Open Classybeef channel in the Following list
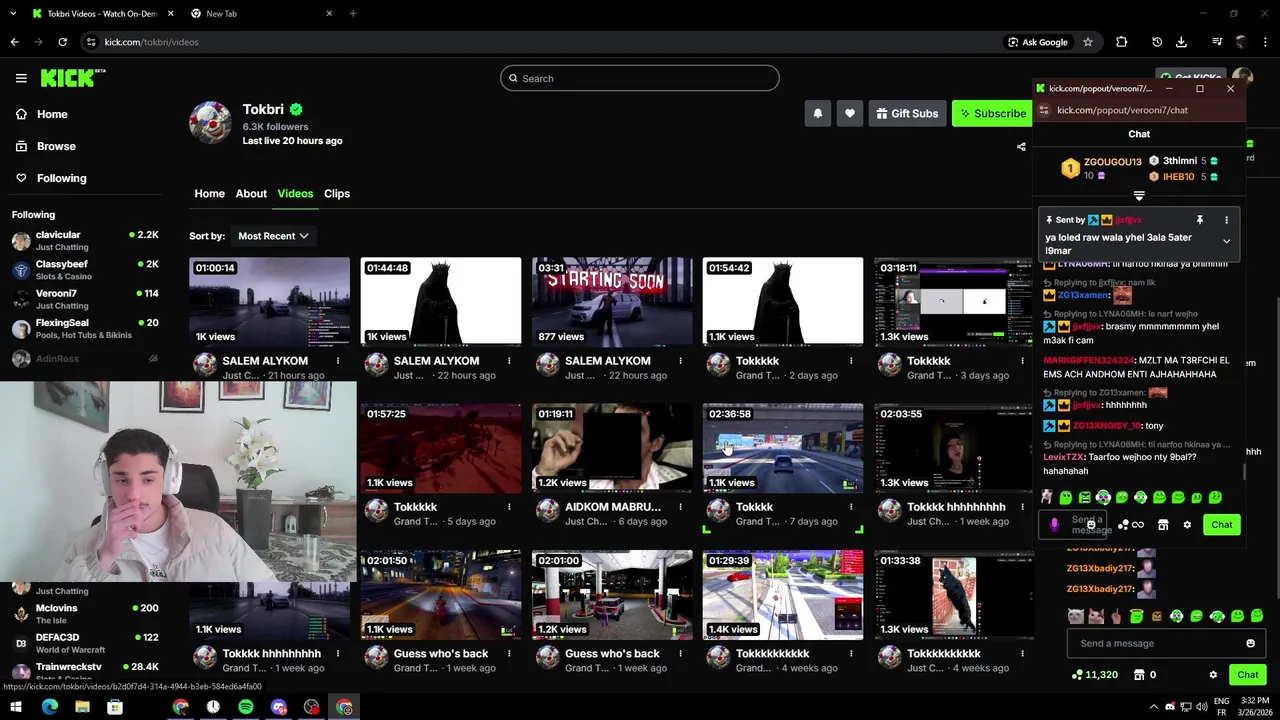The height and width of the screenshot is (720, 1280). point(85,270)
